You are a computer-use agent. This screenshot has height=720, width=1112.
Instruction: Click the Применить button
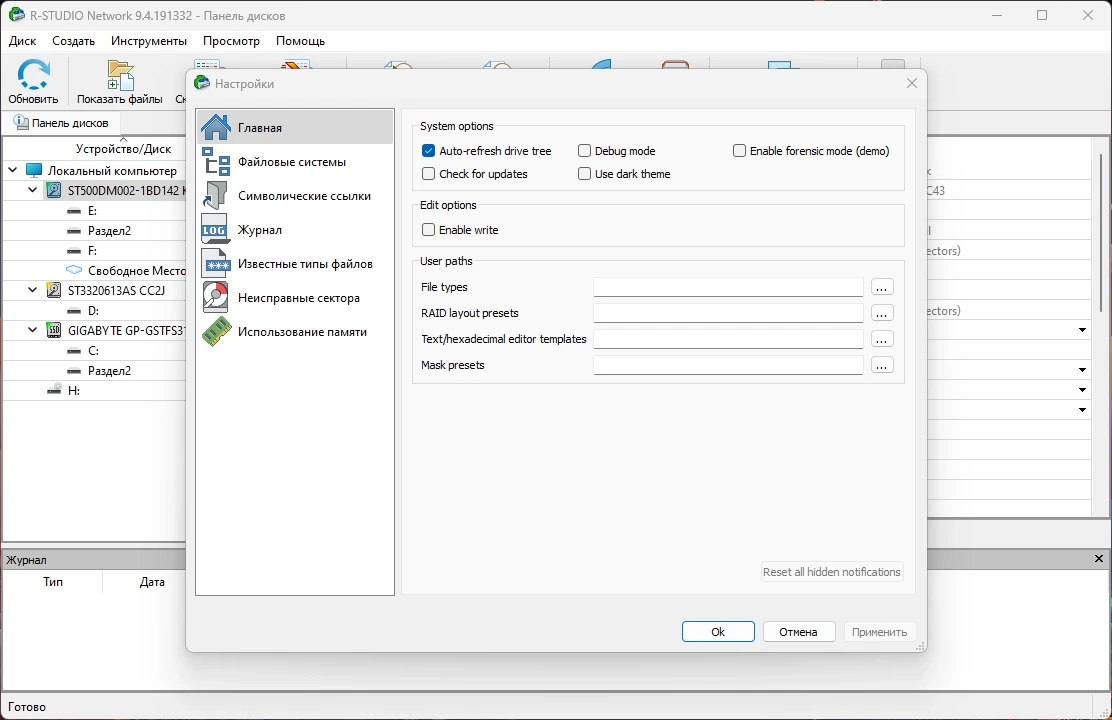pos(879,631)
